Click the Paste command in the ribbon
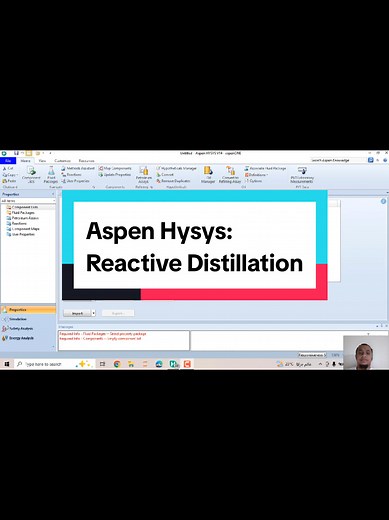Viewport: 389px width, 520px height. [x=9, y=181]
